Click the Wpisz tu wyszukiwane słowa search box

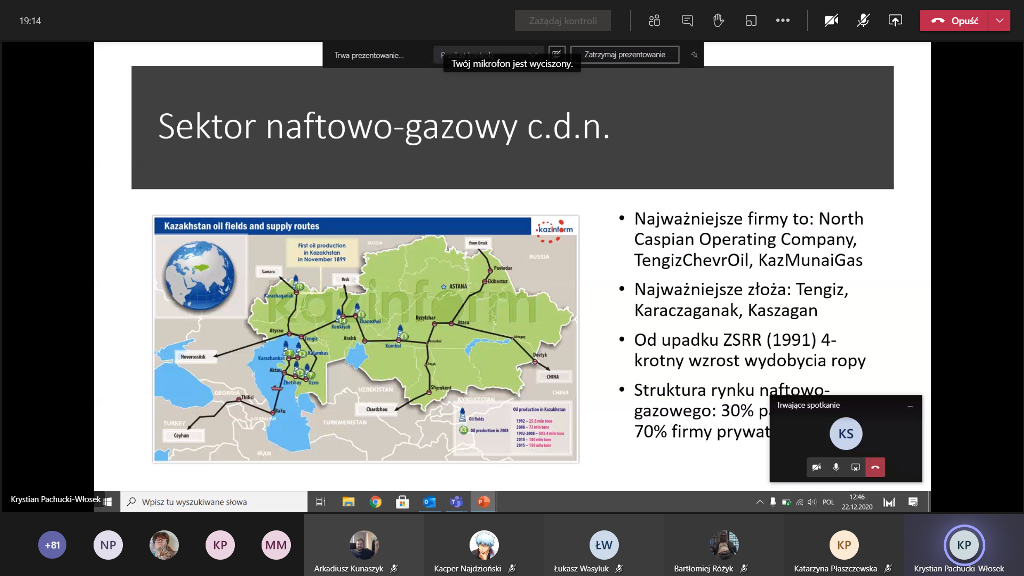point(214,502)
